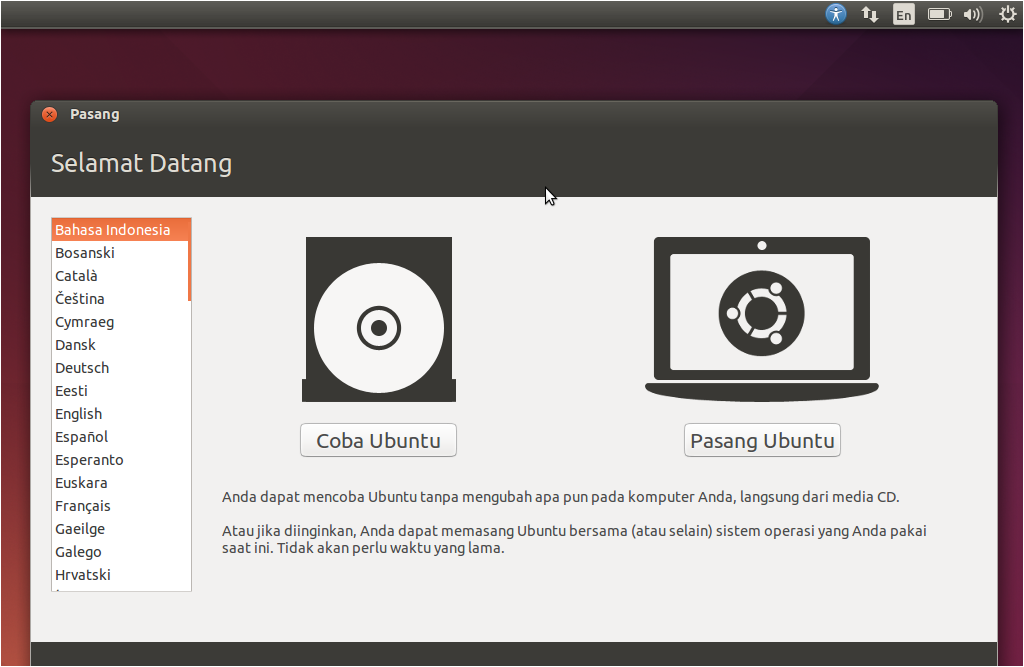Select Català language
The image size is (1024, 667).
120,276
